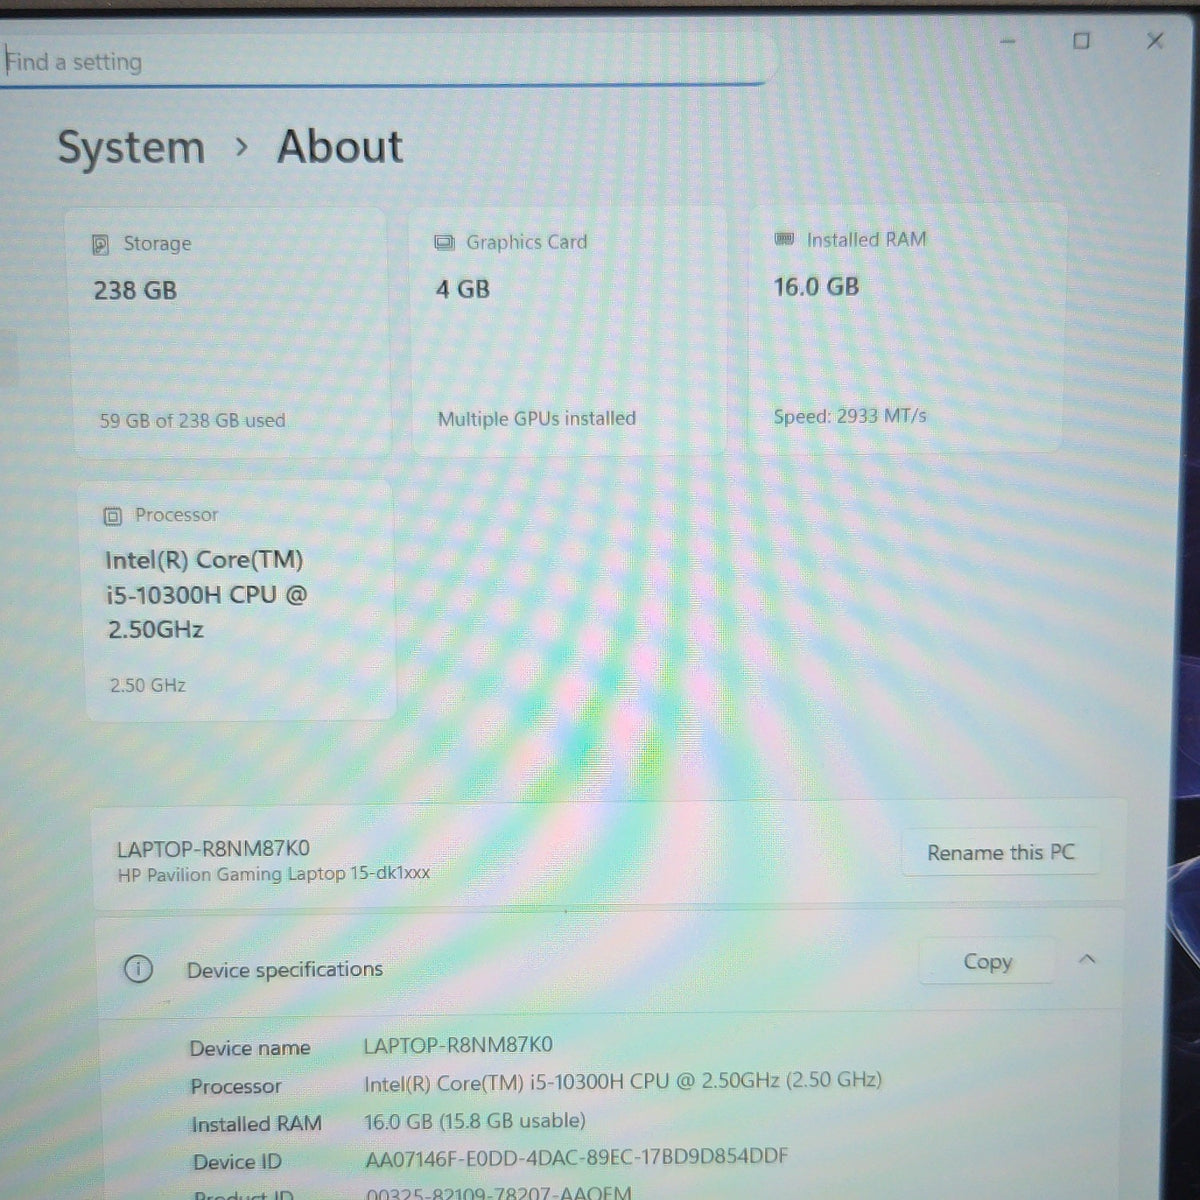This screenshot has width=1200, height=1200.
Task: Select the text 59 GB of 238 GB used
Action: coord(192,421)
